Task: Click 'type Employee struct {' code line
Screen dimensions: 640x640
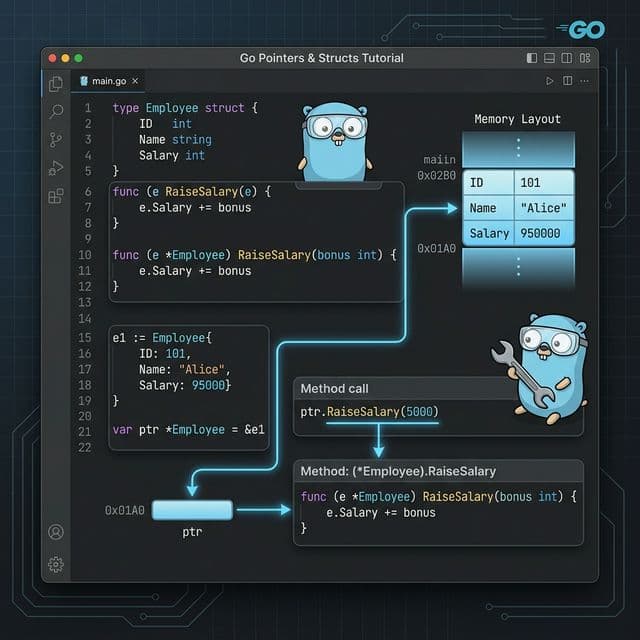Action: click(x=185, y=108)
